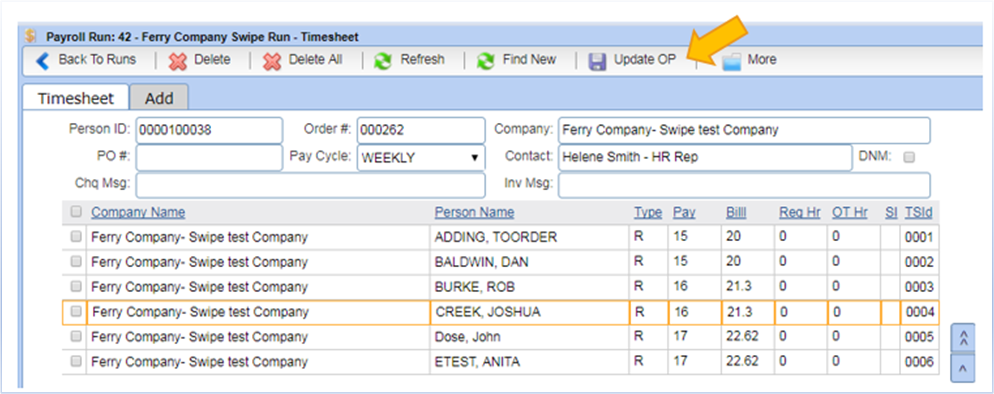This screenshot has height=394, width=994.
Task: Switch to the Add tab
Action: [159, 98]
